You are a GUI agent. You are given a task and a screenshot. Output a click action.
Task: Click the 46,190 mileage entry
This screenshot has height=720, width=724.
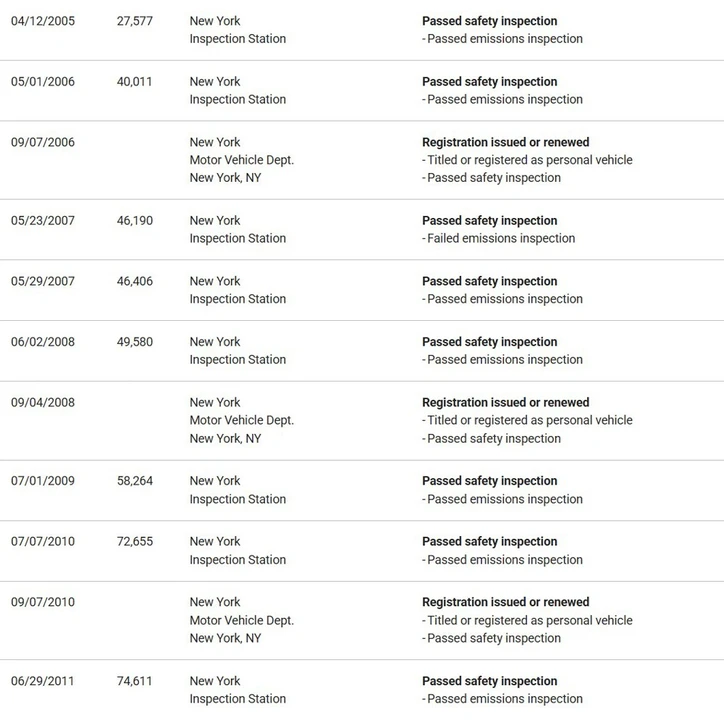134,220
